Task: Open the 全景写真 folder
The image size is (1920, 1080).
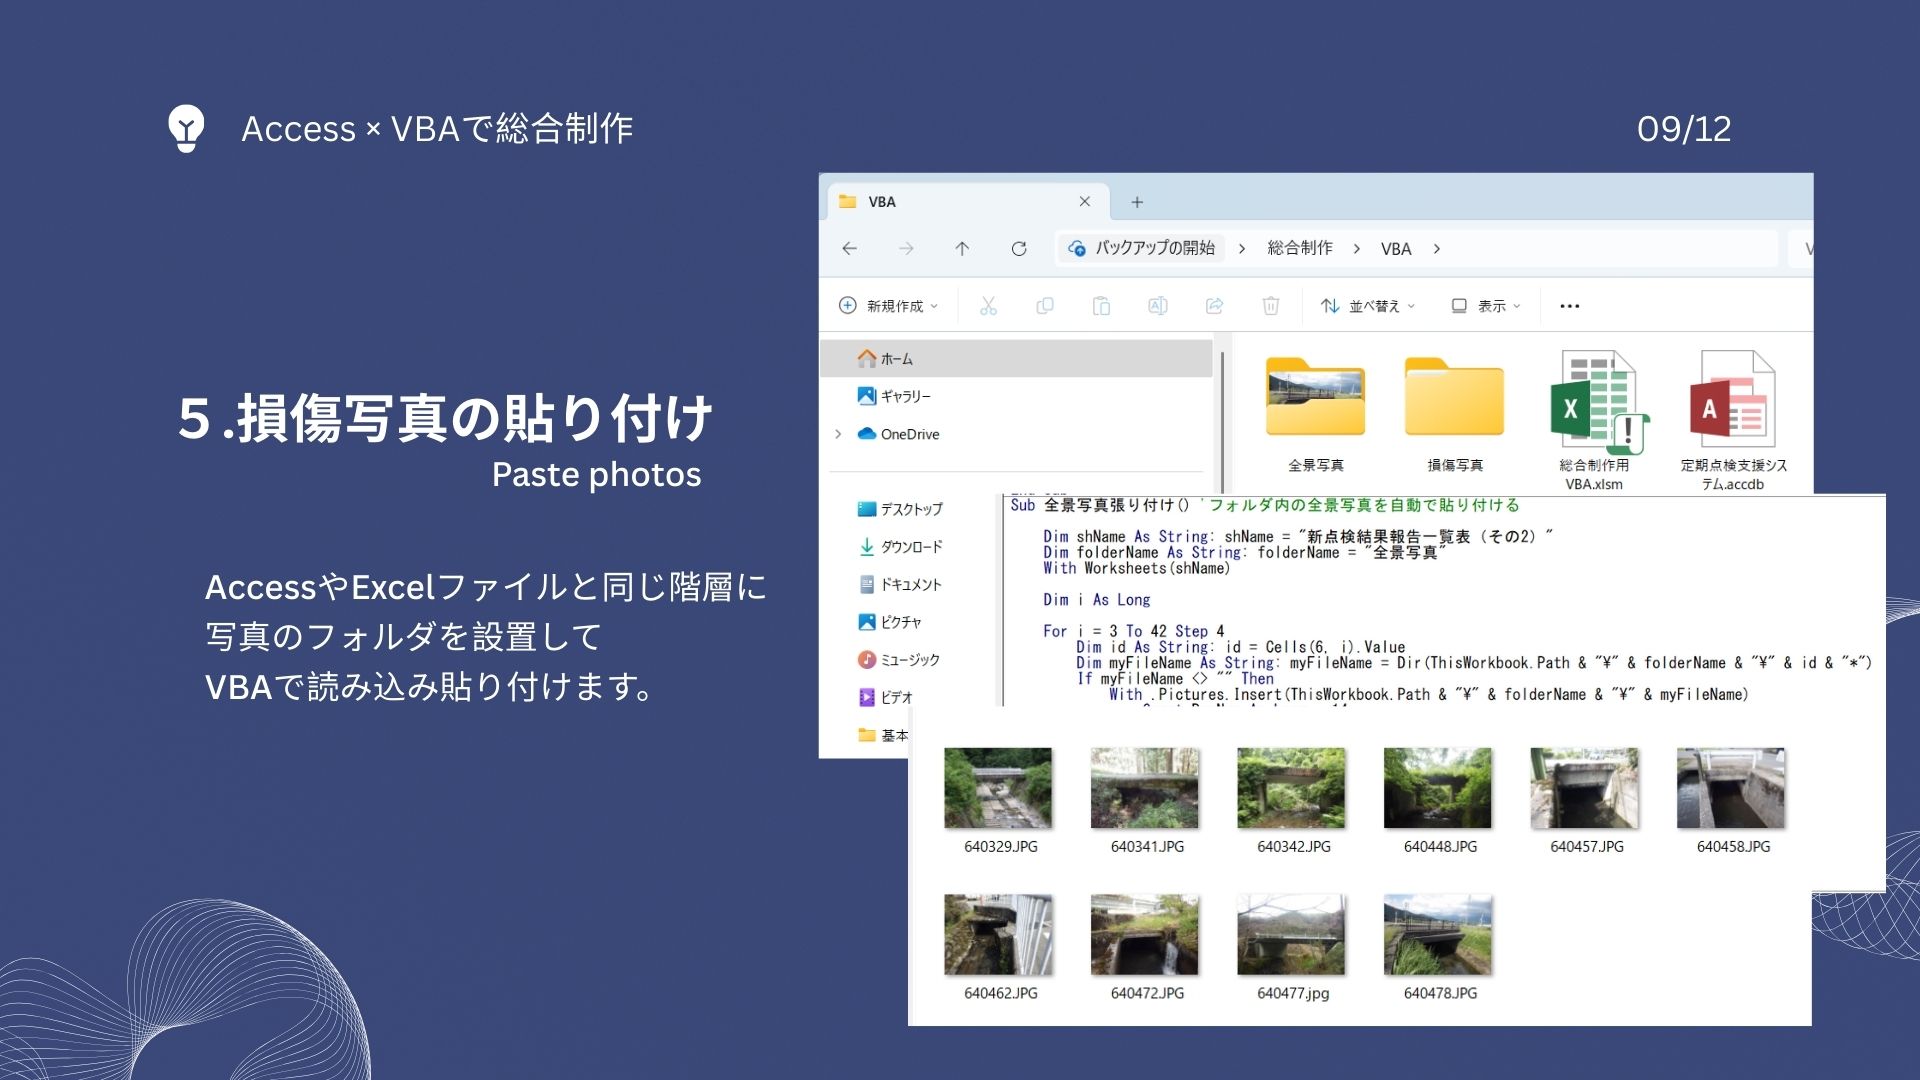Action: pyautogui.click(x=1316, y=414)
